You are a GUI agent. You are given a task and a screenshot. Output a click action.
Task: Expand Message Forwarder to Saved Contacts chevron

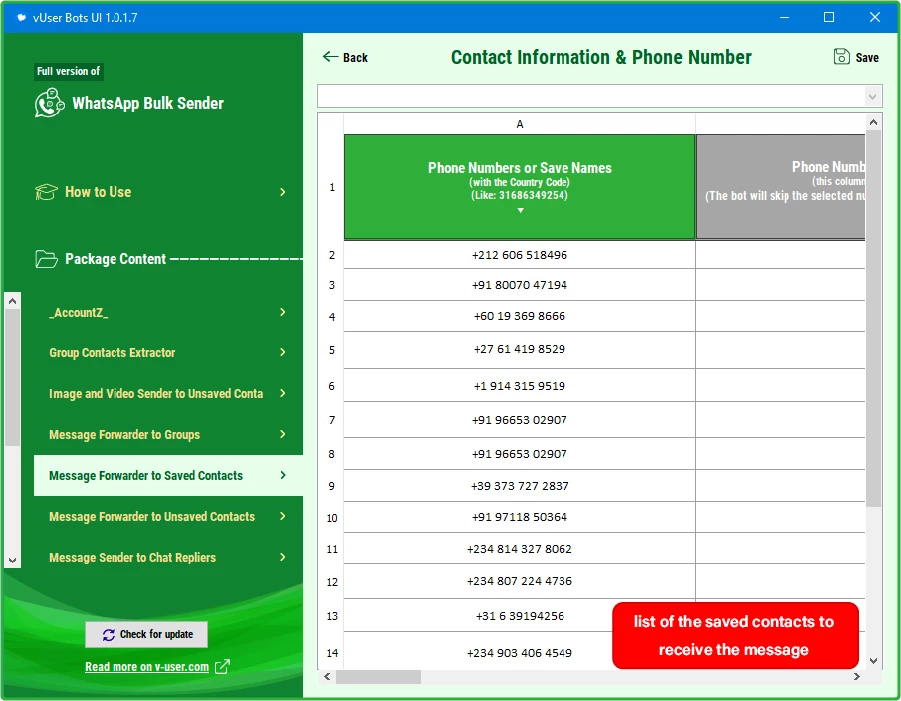[282, 475]
